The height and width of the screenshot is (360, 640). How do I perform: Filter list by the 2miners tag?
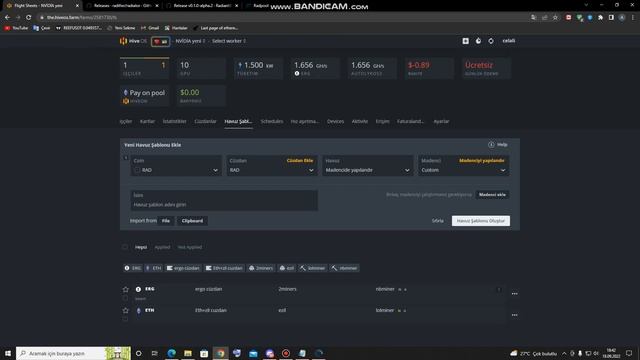pyautogui.click(x=261, y=268)
